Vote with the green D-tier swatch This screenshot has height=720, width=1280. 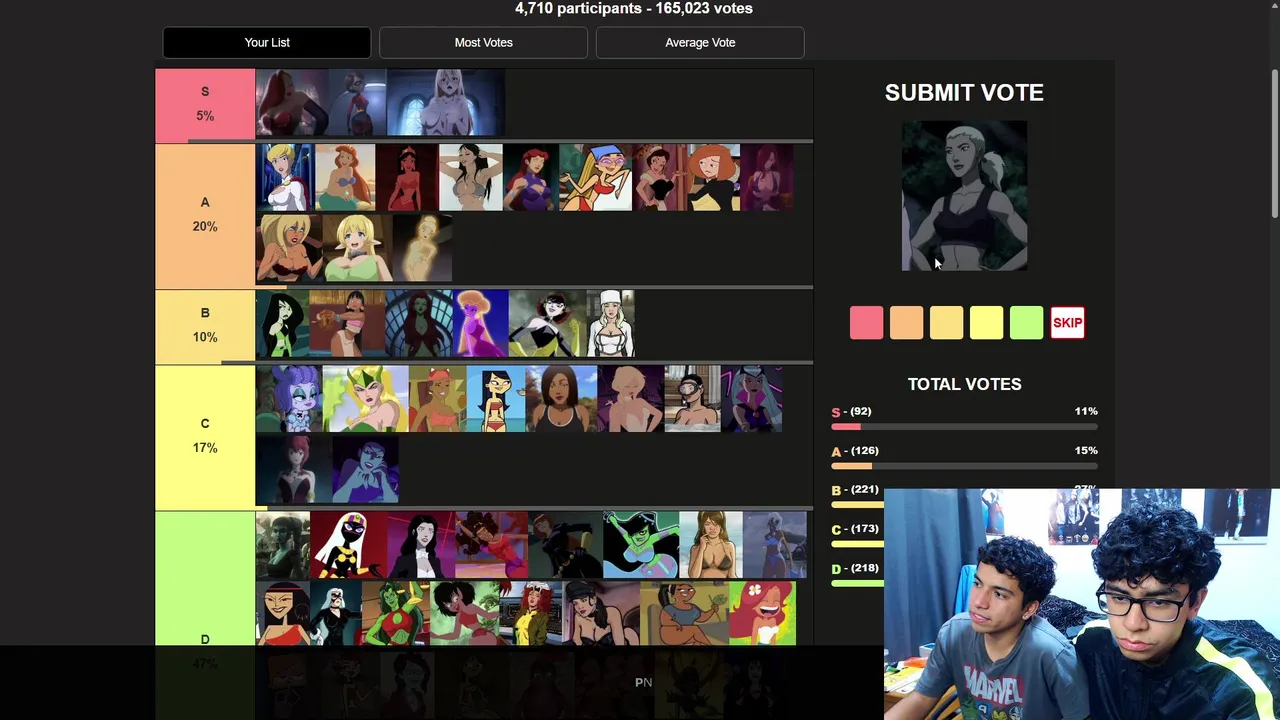[x=1026, y=323]
